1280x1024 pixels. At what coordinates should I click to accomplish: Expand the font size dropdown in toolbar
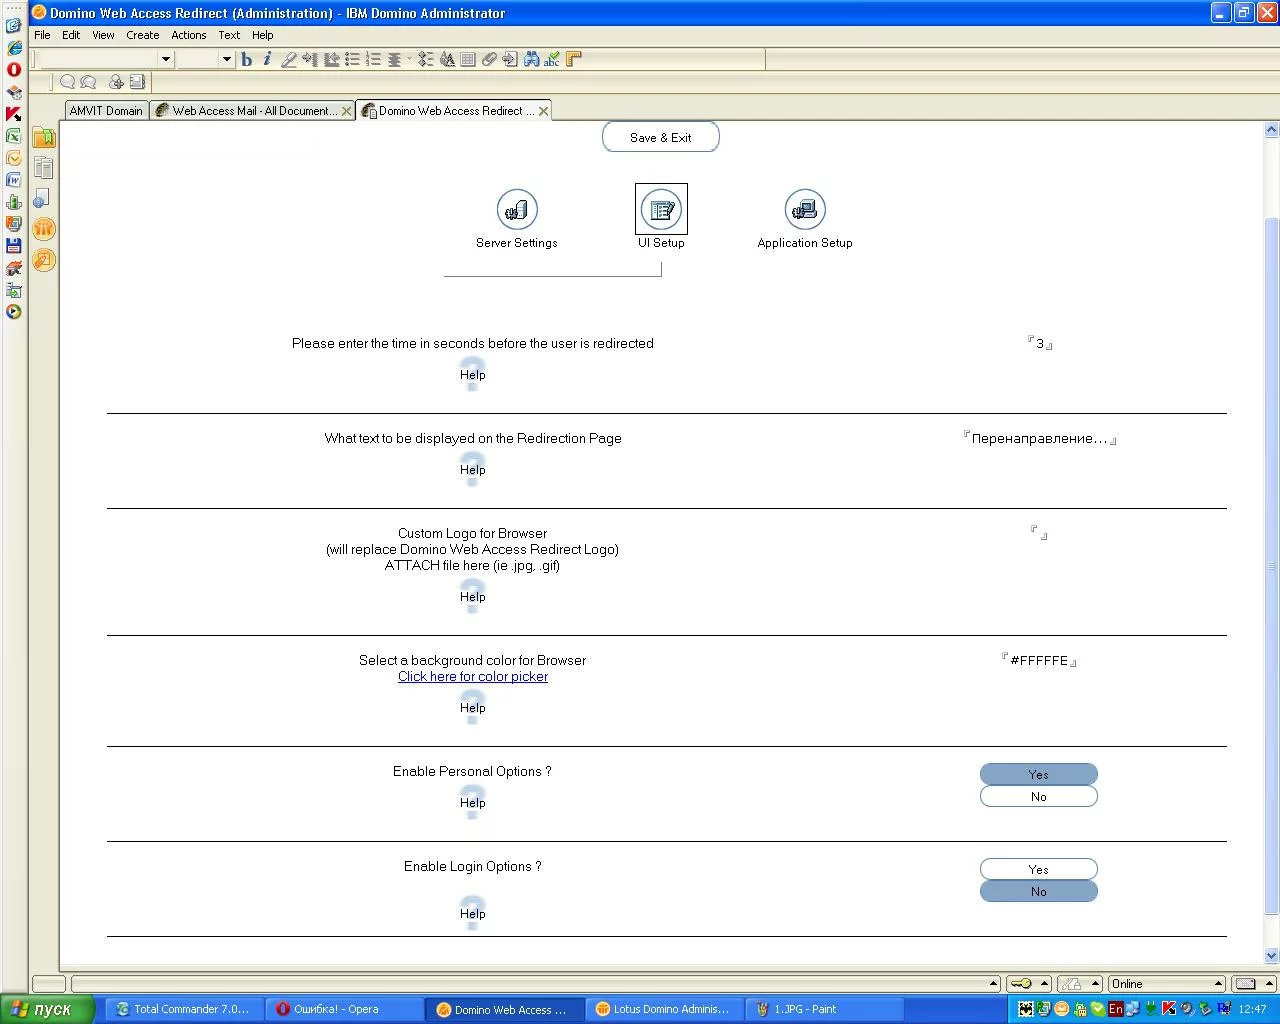tap(227, 60)
